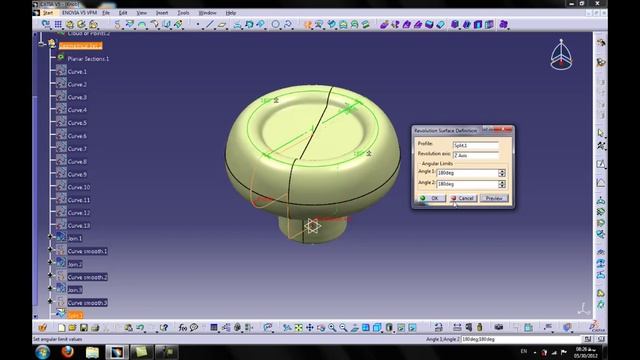
Task: Expand the Curve smooth.1 node
Action: 50,249
